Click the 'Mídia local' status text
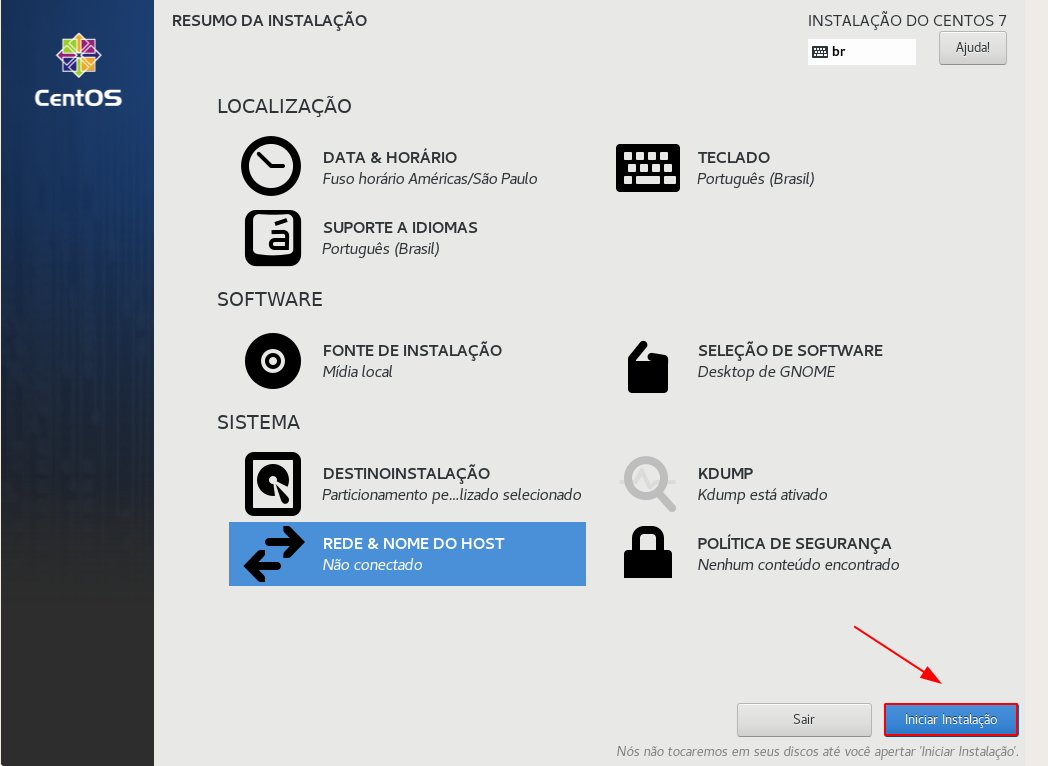The height and width of the screenshot is (766, 1048). point(358,372)
